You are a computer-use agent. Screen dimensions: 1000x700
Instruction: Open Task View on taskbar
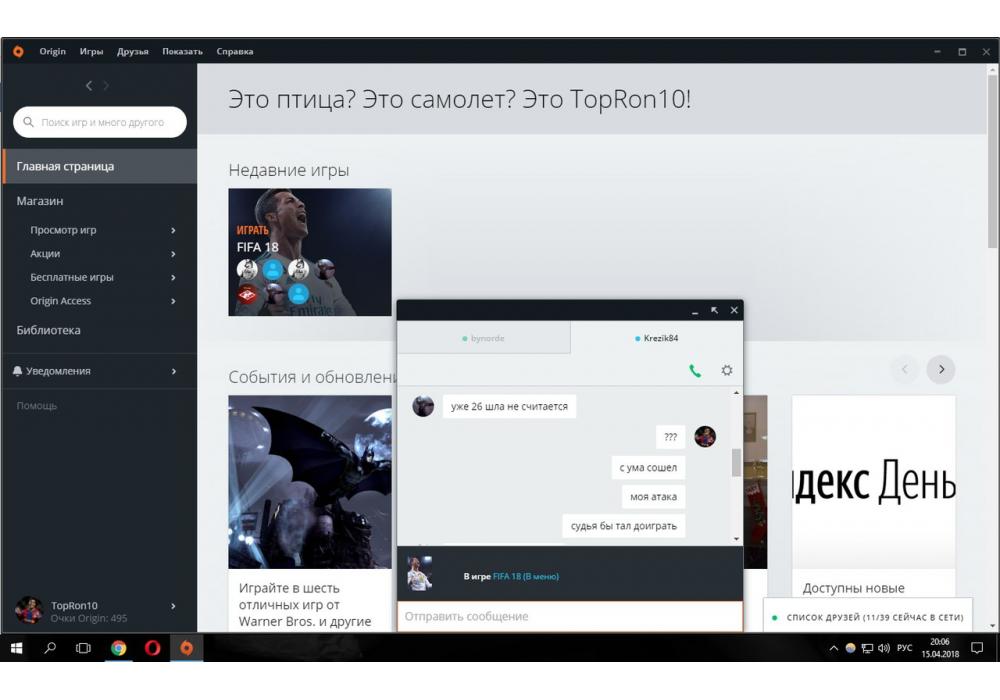click(x=83, y=648)
